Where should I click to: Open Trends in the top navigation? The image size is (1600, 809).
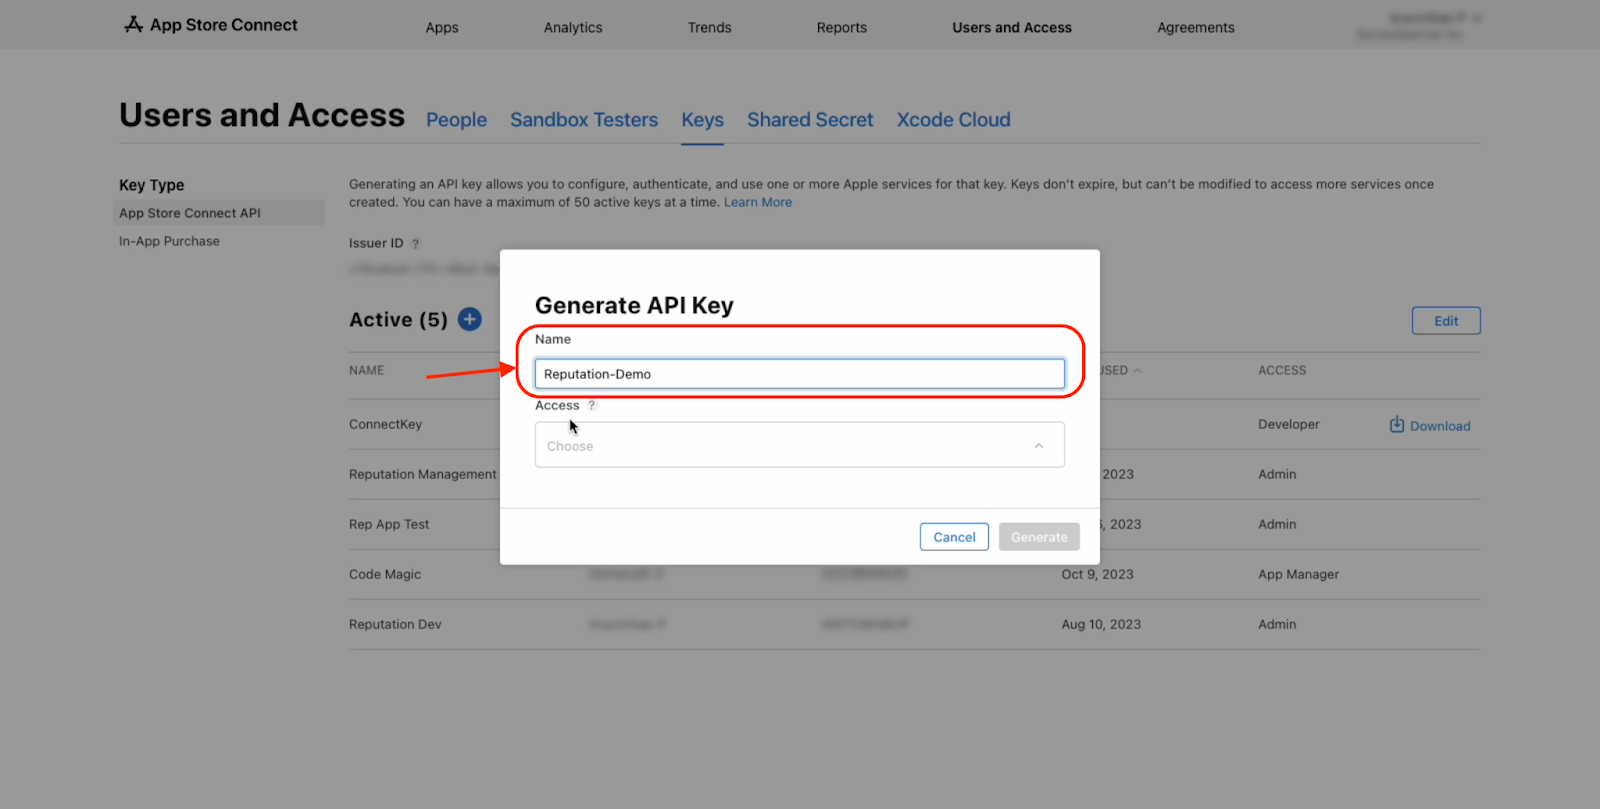coord(709,28)
